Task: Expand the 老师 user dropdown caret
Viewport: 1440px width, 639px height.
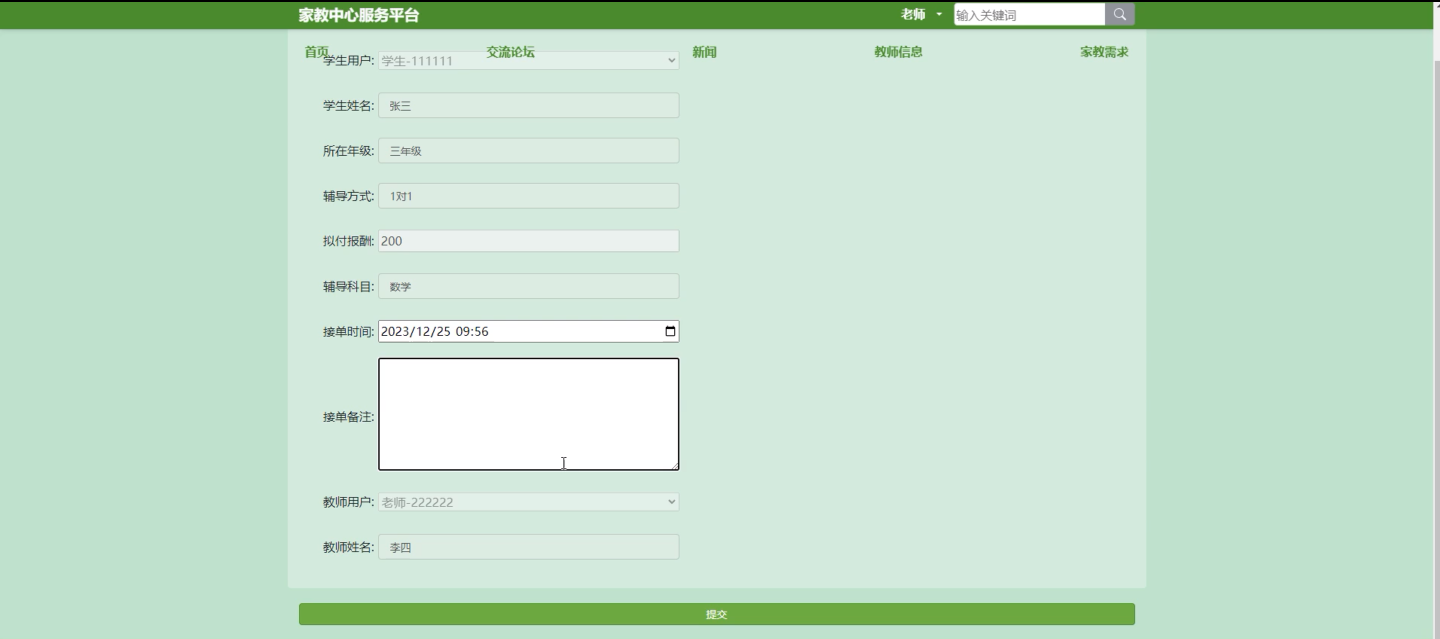Action: (939, 14)
